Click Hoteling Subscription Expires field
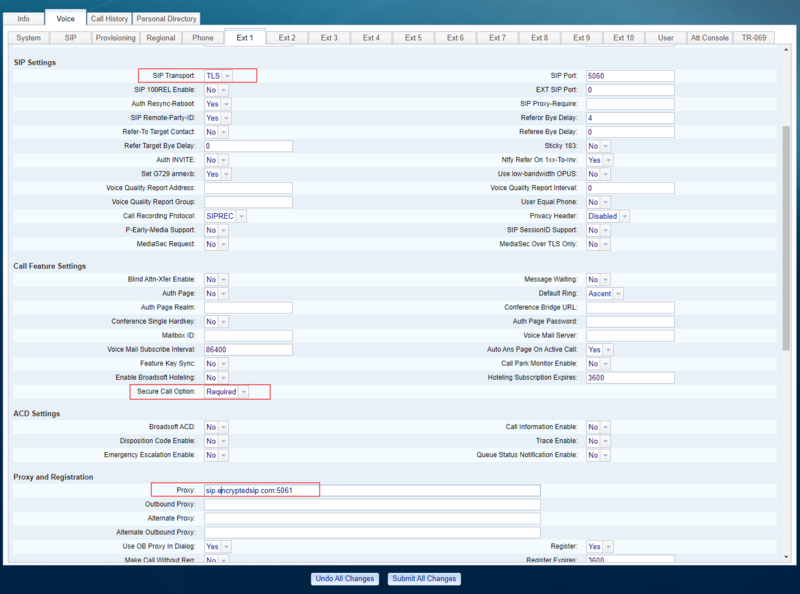The image size is (800, 594). point(630,378)
